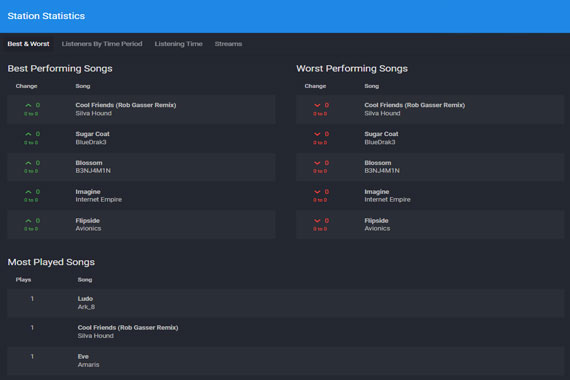Click red down-arrow icon beside worst Imagine
Screen dimensions: 570x380
317,192
